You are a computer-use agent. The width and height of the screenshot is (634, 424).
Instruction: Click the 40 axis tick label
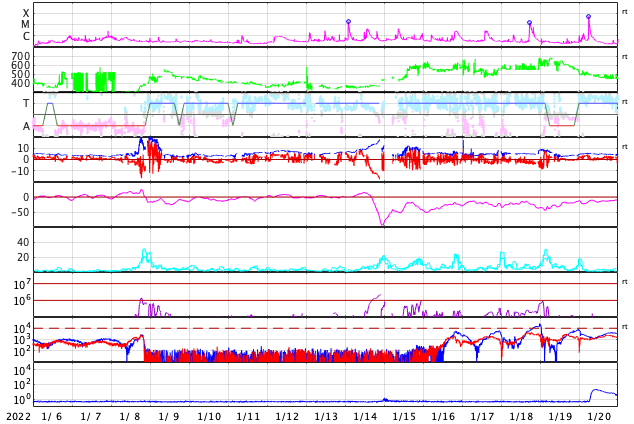click(23, 243)
